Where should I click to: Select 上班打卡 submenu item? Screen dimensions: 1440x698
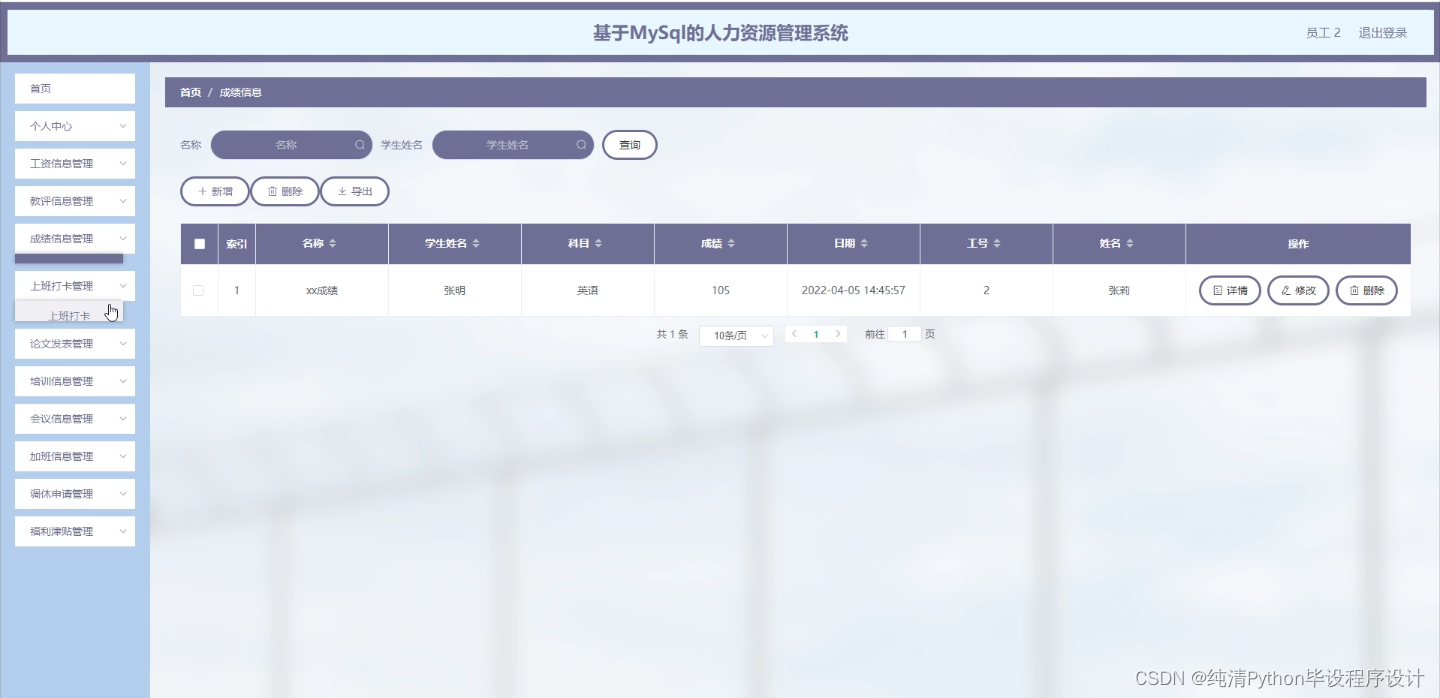[x=69, y=314]
